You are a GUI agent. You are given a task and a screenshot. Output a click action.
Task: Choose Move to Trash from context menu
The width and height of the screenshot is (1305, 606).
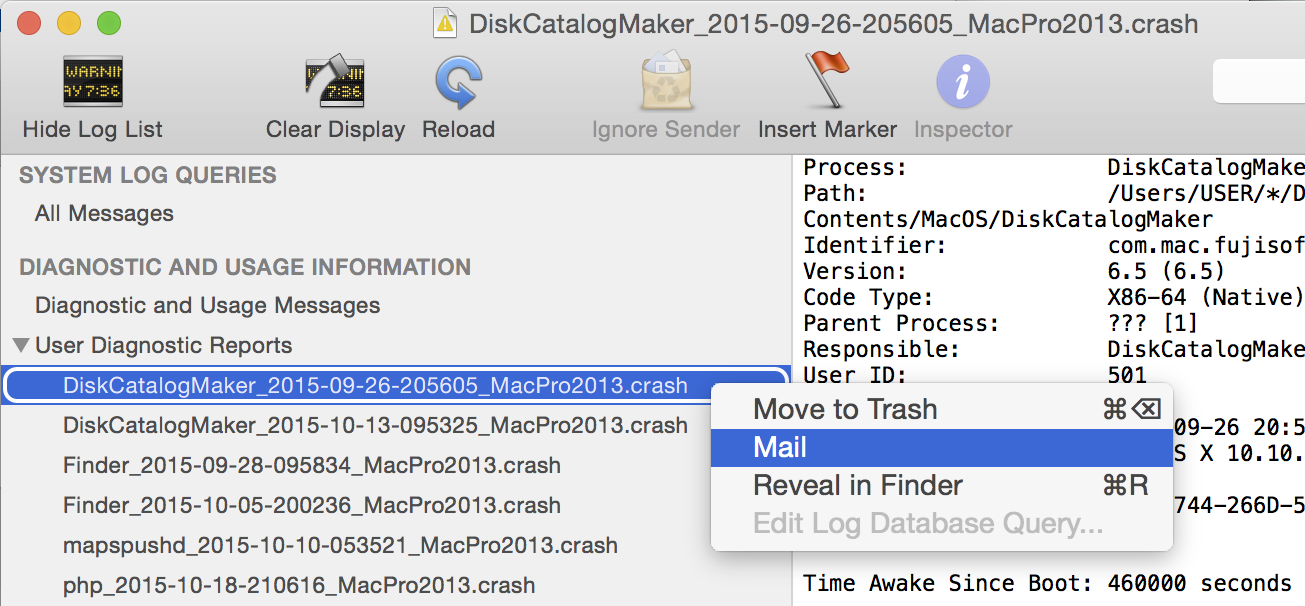tap(940, 409)
